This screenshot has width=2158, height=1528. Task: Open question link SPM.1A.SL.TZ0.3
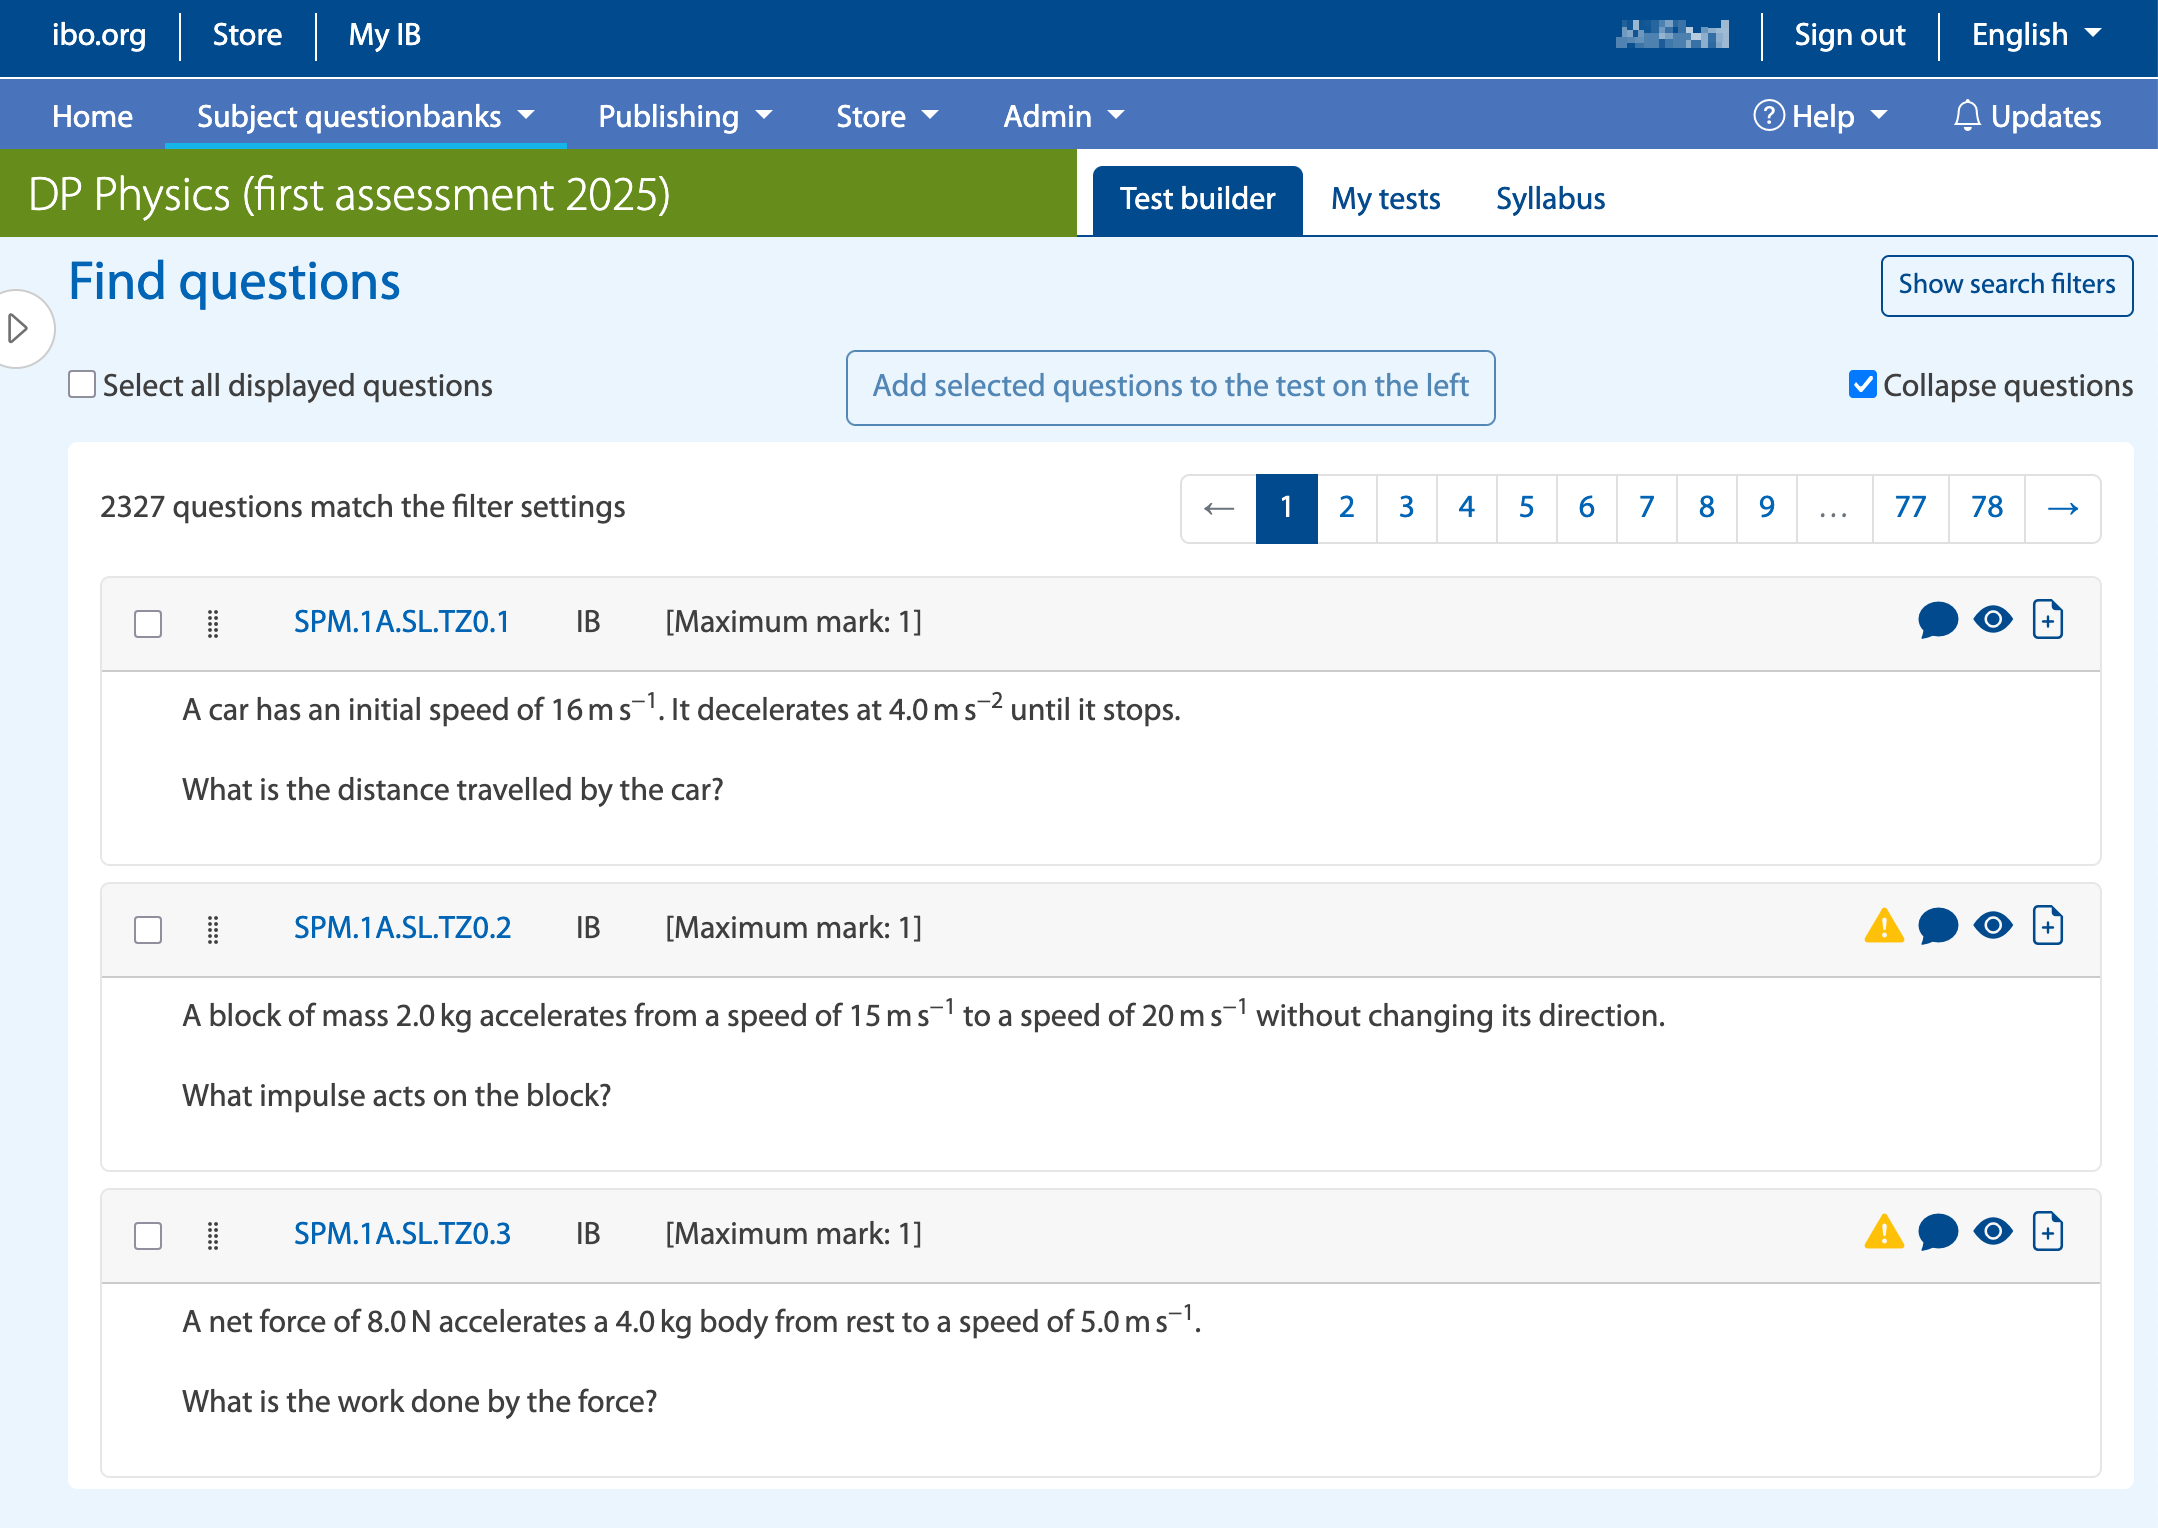(402, 1233)
